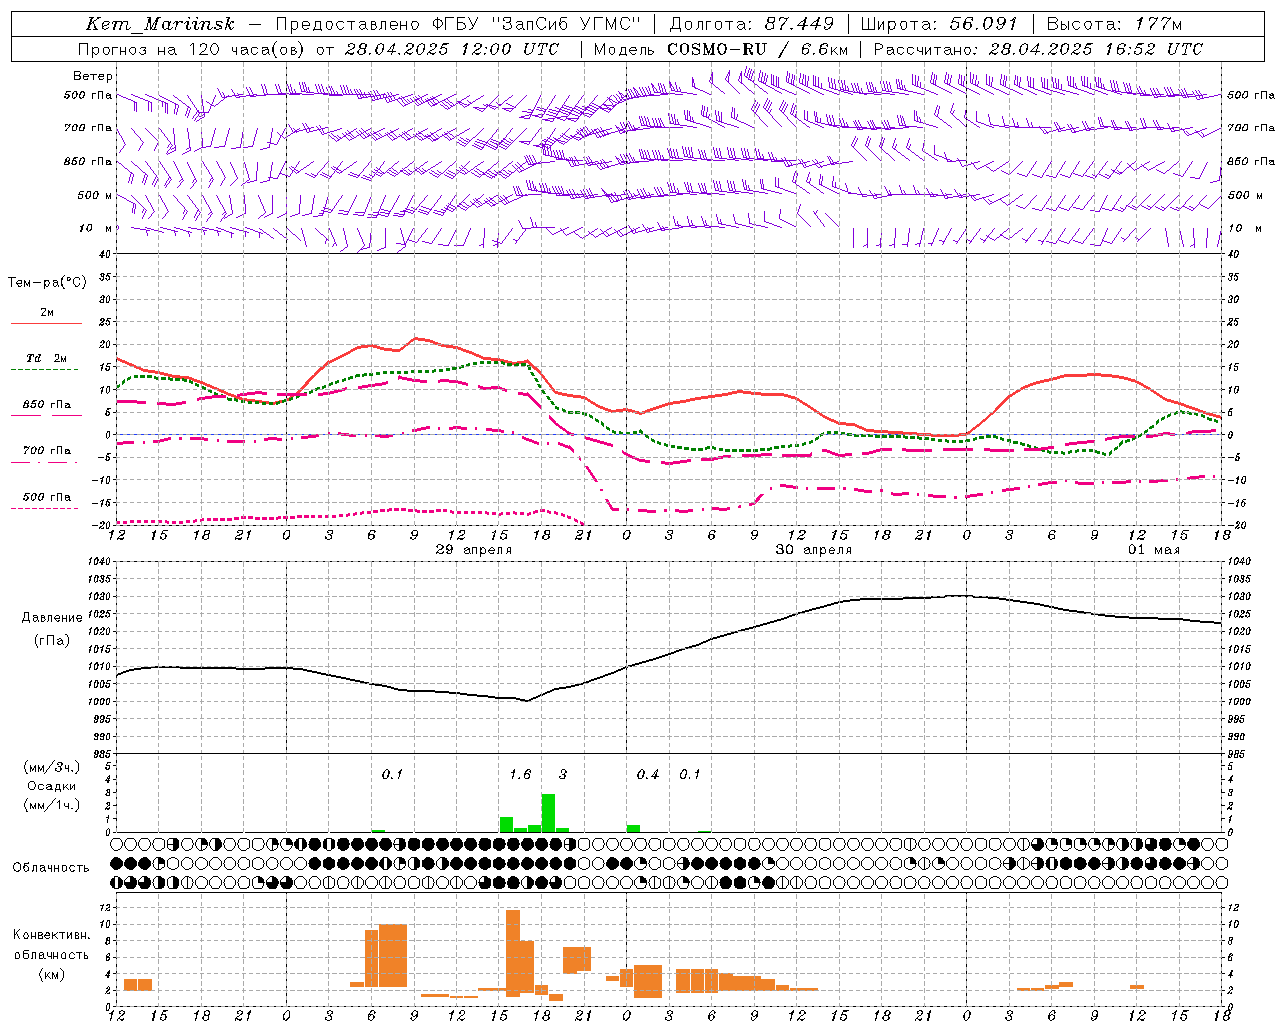
Task: Select the 1.6 precipitation total value
Action: (520, 775)
